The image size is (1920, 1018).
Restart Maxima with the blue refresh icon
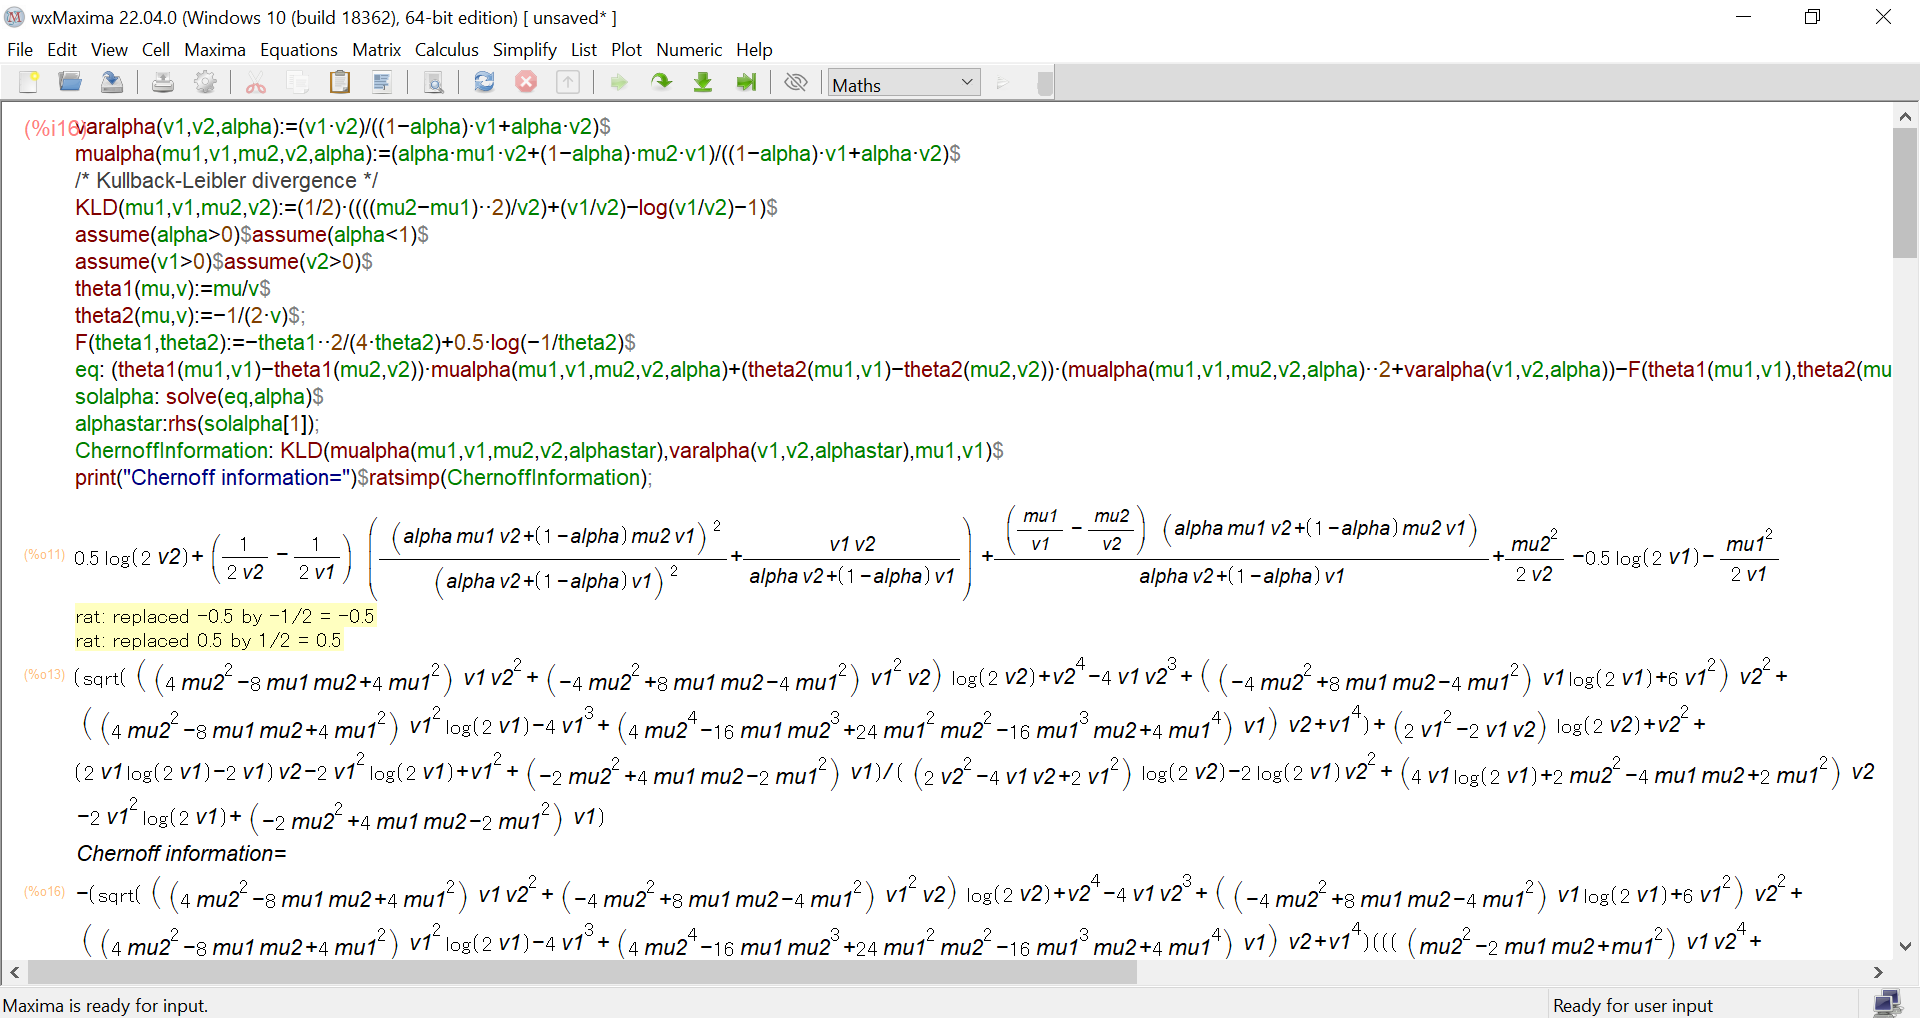(484, 83)
